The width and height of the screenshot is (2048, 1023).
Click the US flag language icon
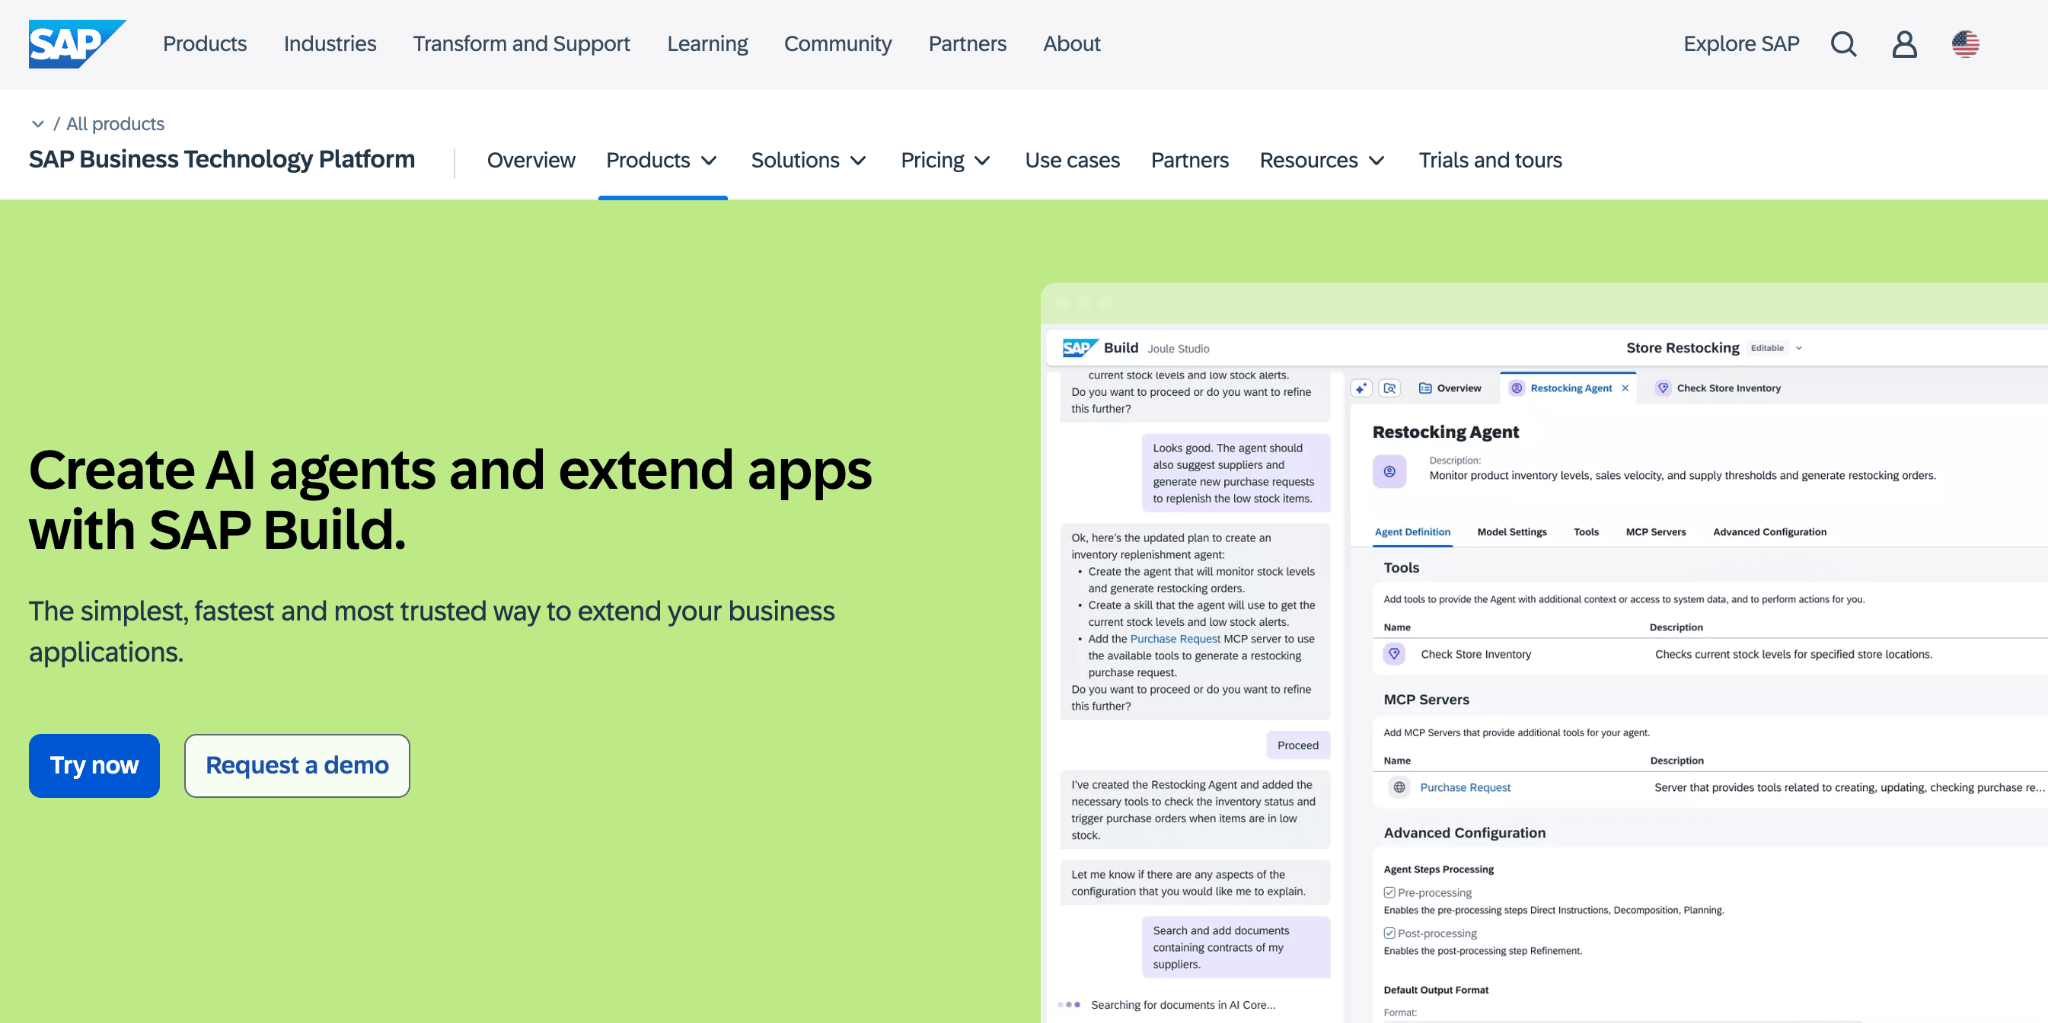click(x=1966, y=44)
